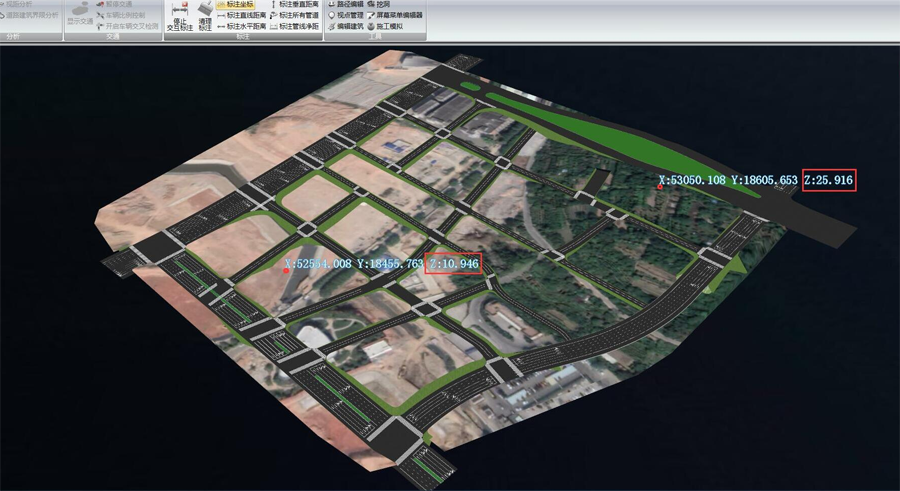Select the 标注坐标 coordinate annotation tool
The height and width of the screenshot is (491, 900).
pos(236,5)
